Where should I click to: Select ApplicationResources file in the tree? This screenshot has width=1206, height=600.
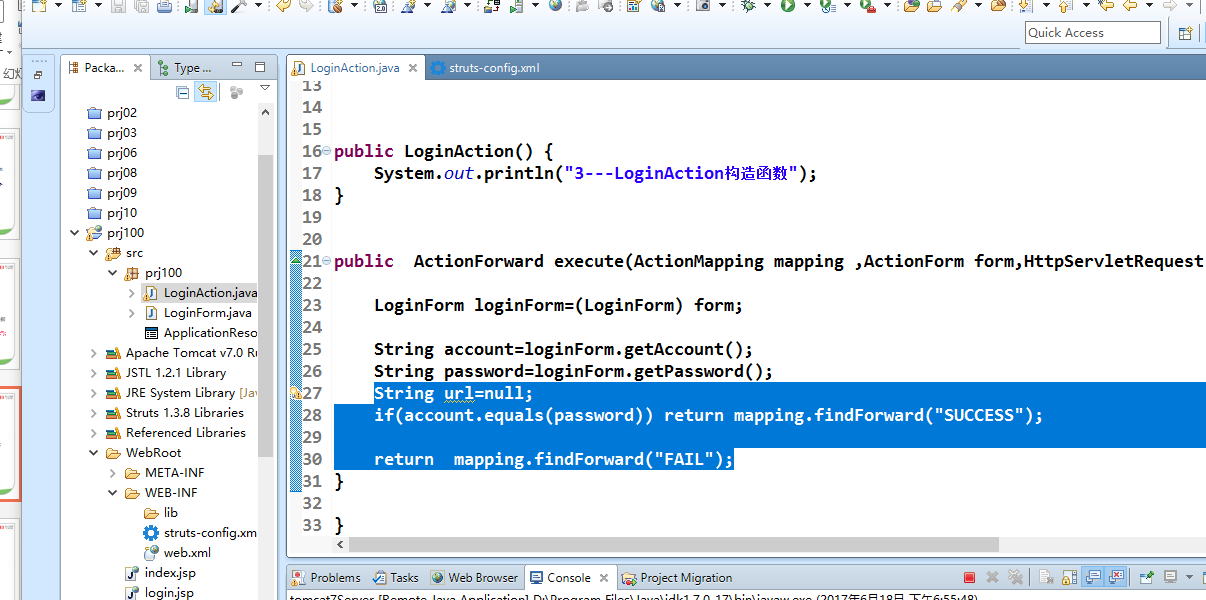click(x=201, y=333)
